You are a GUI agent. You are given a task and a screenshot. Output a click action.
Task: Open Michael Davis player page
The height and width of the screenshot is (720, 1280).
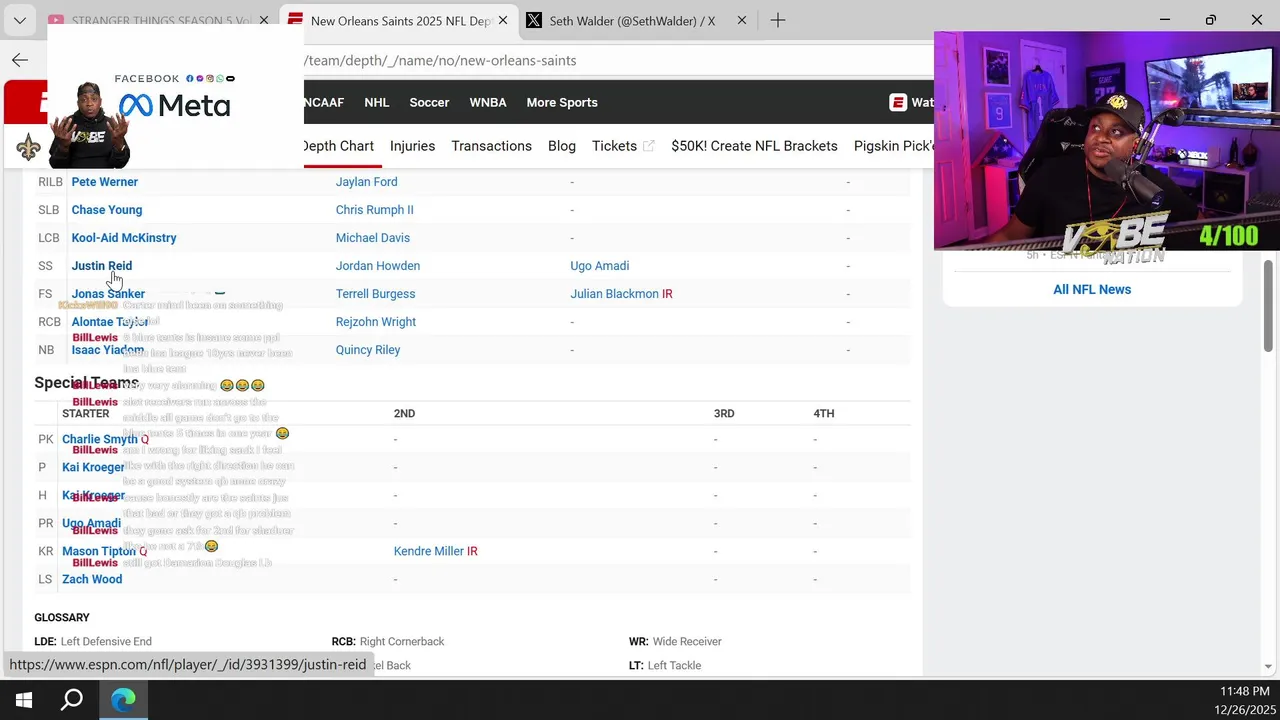coord(372,238)
